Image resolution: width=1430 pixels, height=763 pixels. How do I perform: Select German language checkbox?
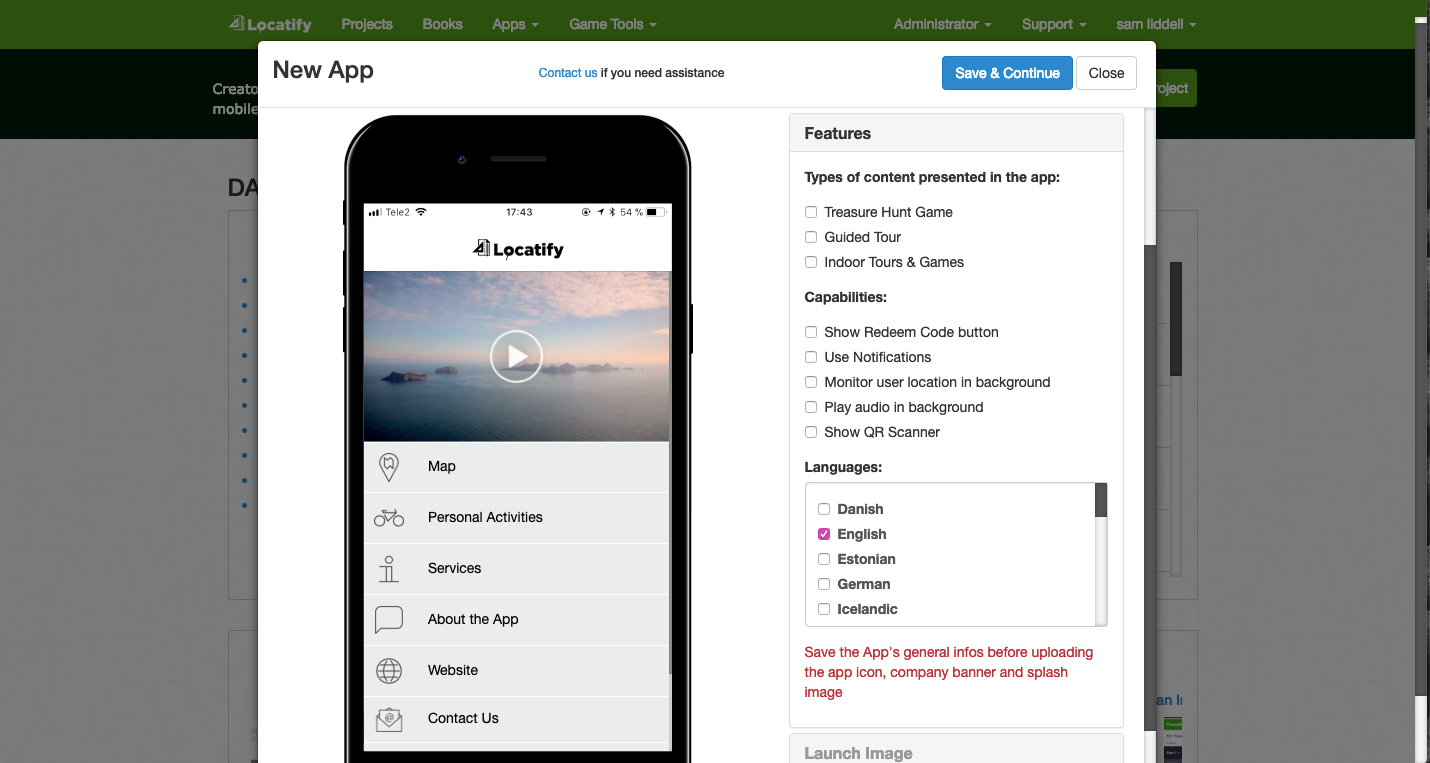coord(824,584)
